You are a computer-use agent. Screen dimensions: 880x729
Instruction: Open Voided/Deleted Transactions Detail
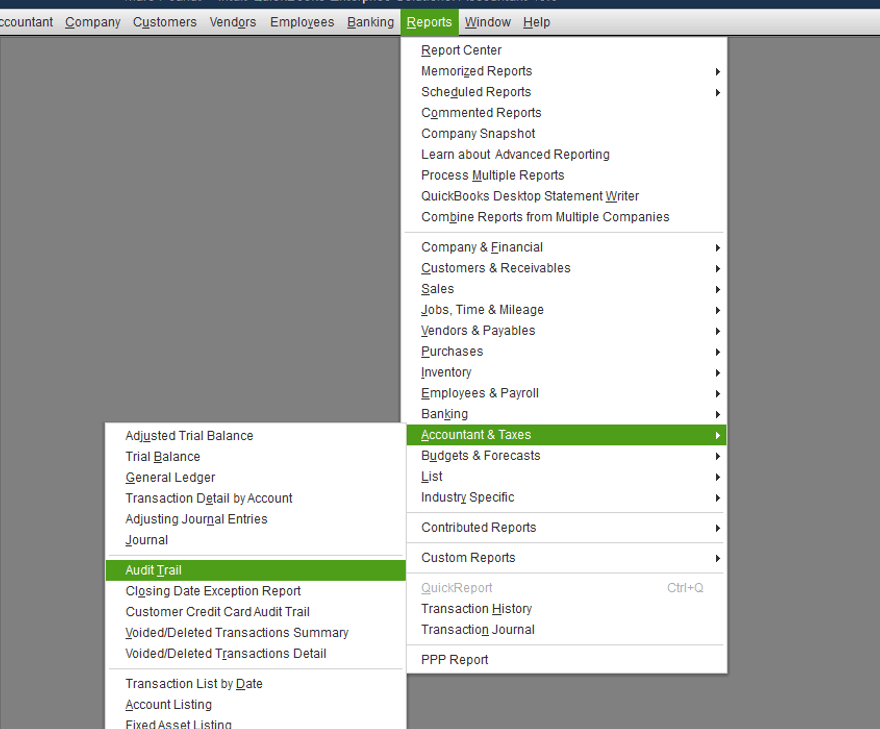[255, 653]
